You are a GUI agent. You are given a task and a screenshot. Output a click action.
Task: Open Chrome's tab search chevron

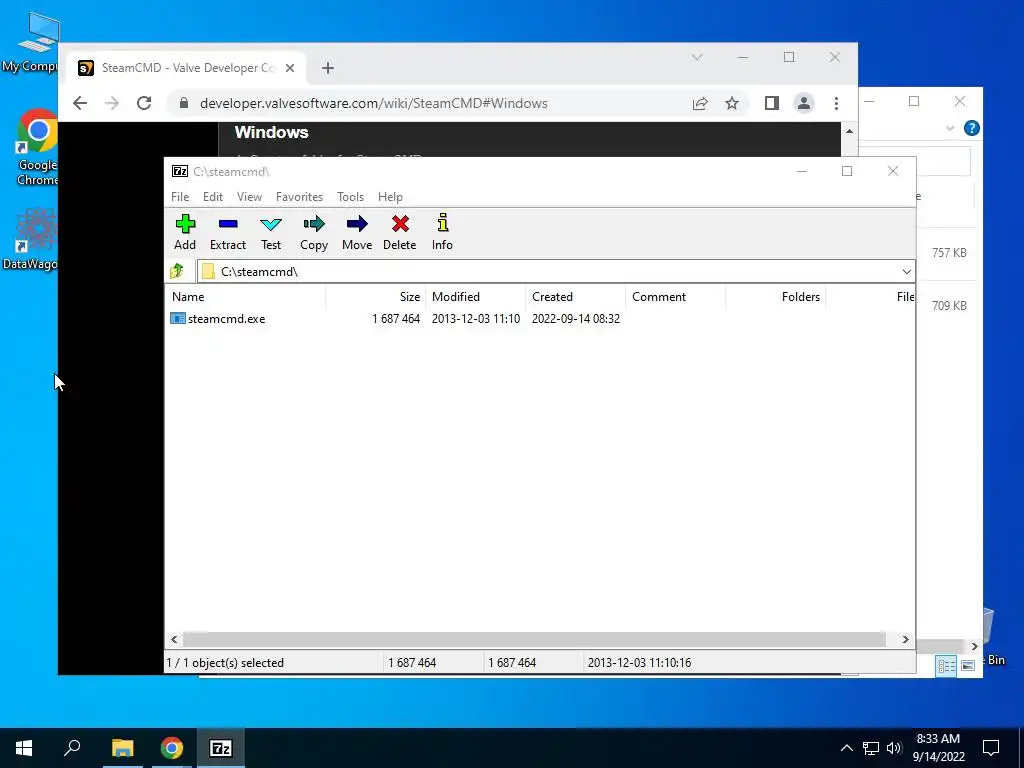click(697, 57)
